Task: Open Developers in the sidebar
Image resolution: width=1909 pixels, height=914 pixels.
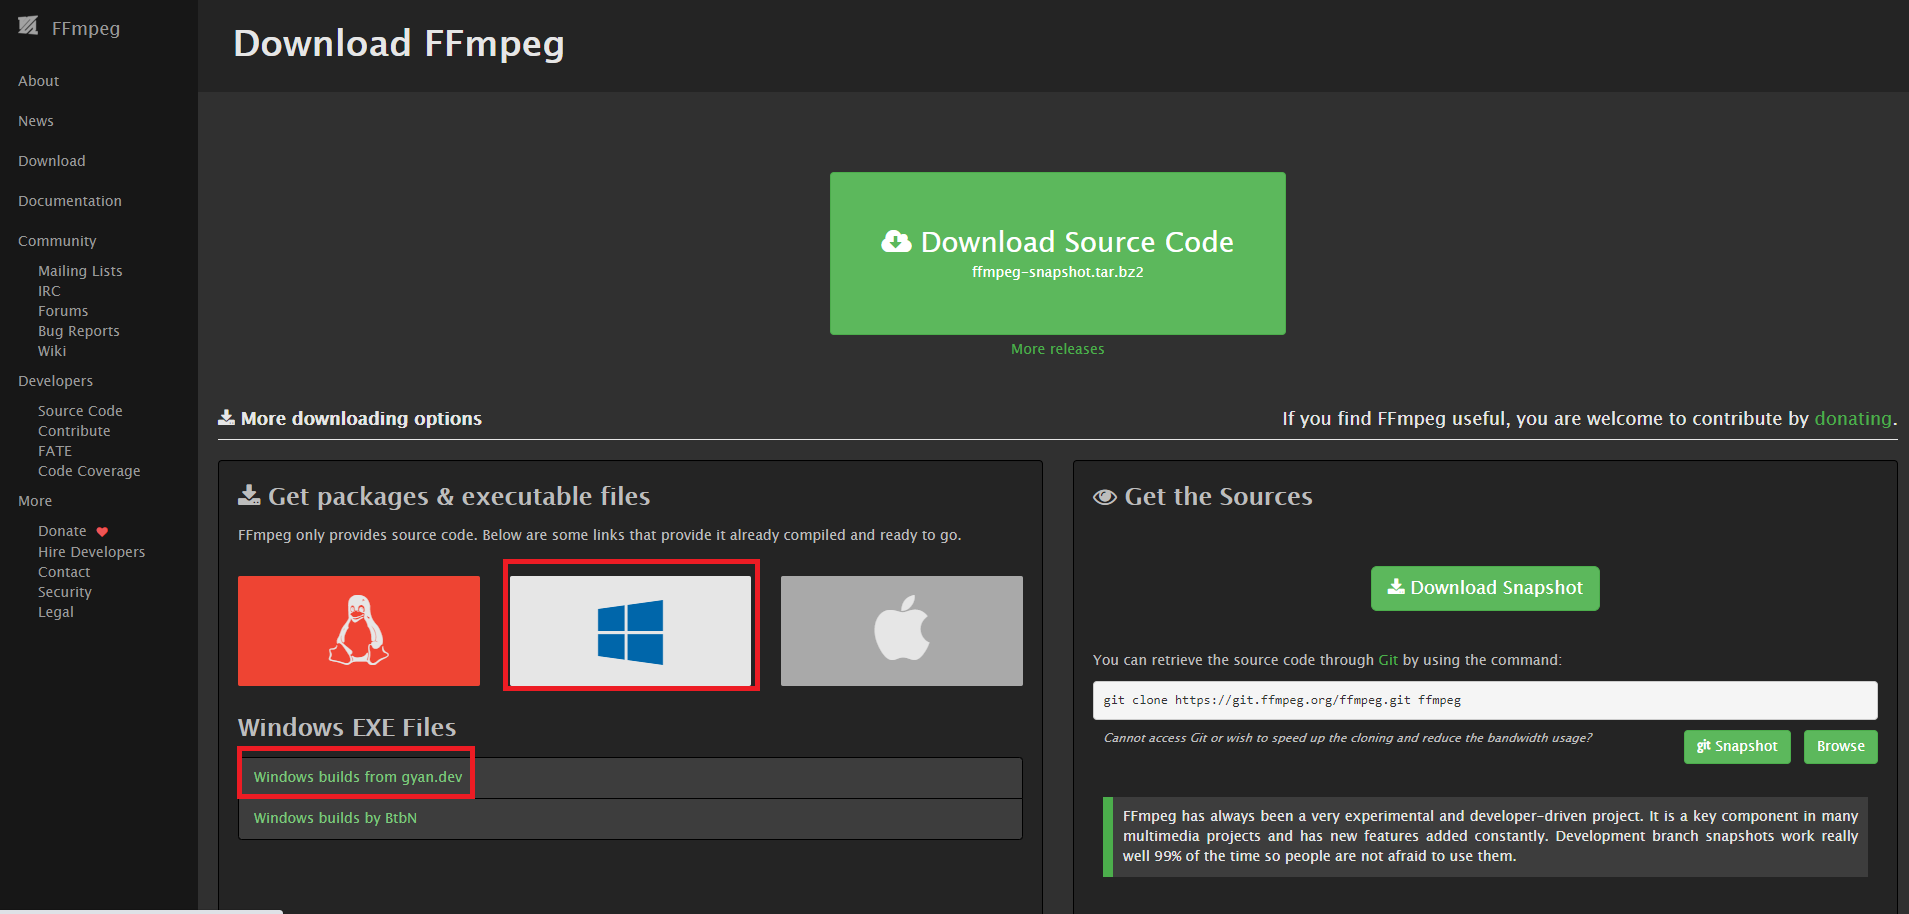Action: point(55,381)
